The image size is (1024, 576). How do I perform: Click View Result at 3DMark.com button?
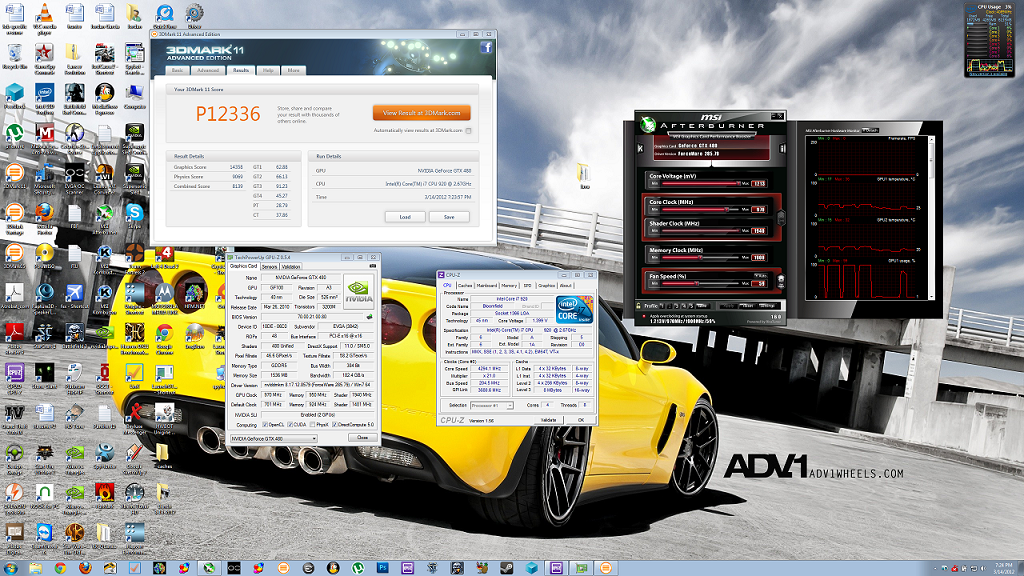(421, 113)
